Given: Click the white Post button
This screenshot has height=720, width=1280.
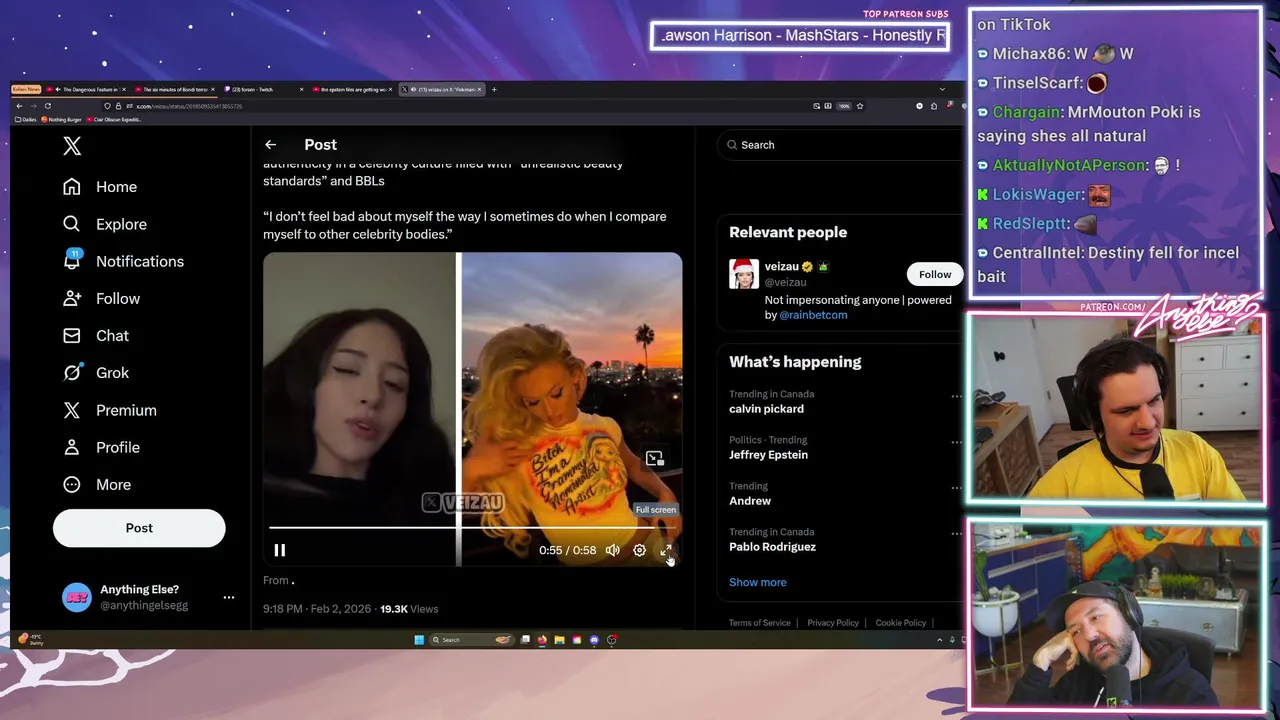Looking at the screenshot, I should [139, 528].
